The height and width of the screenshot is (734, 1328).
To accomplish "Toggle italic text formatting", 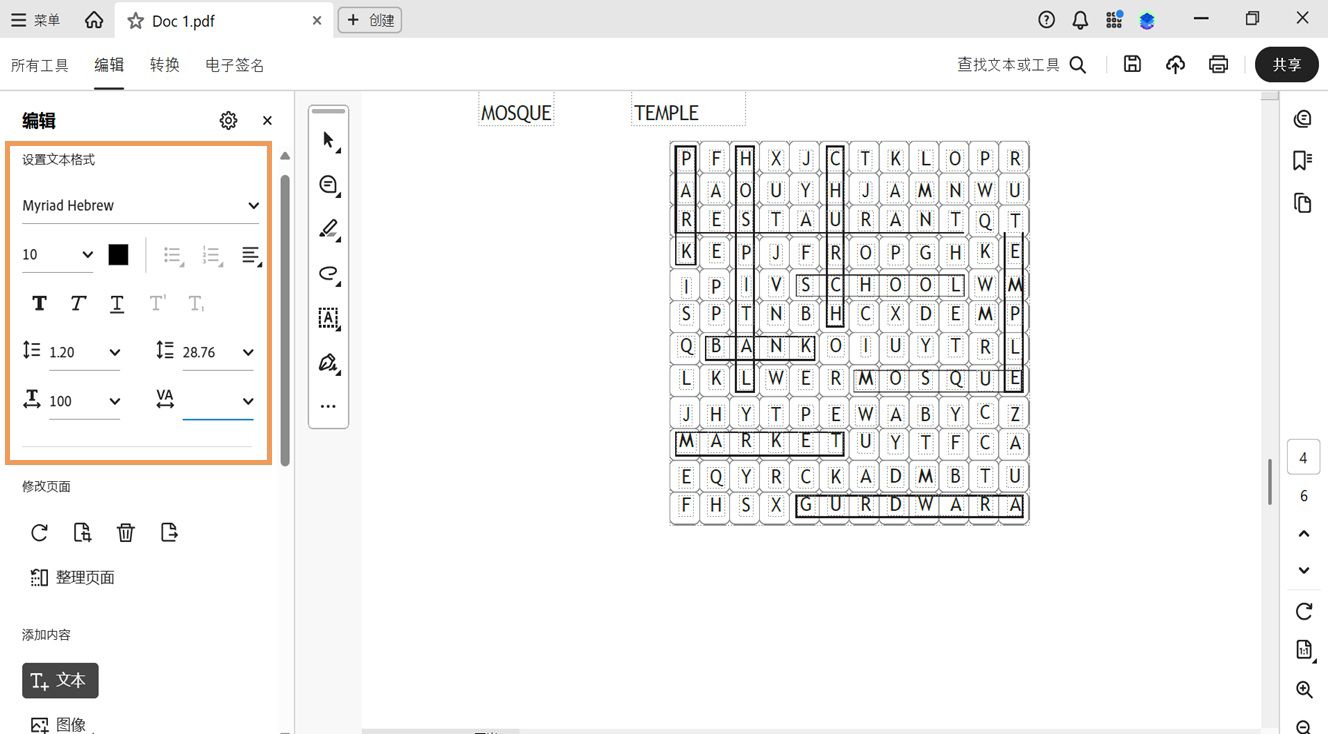I will pyautogui.click(x=77, y=303).
